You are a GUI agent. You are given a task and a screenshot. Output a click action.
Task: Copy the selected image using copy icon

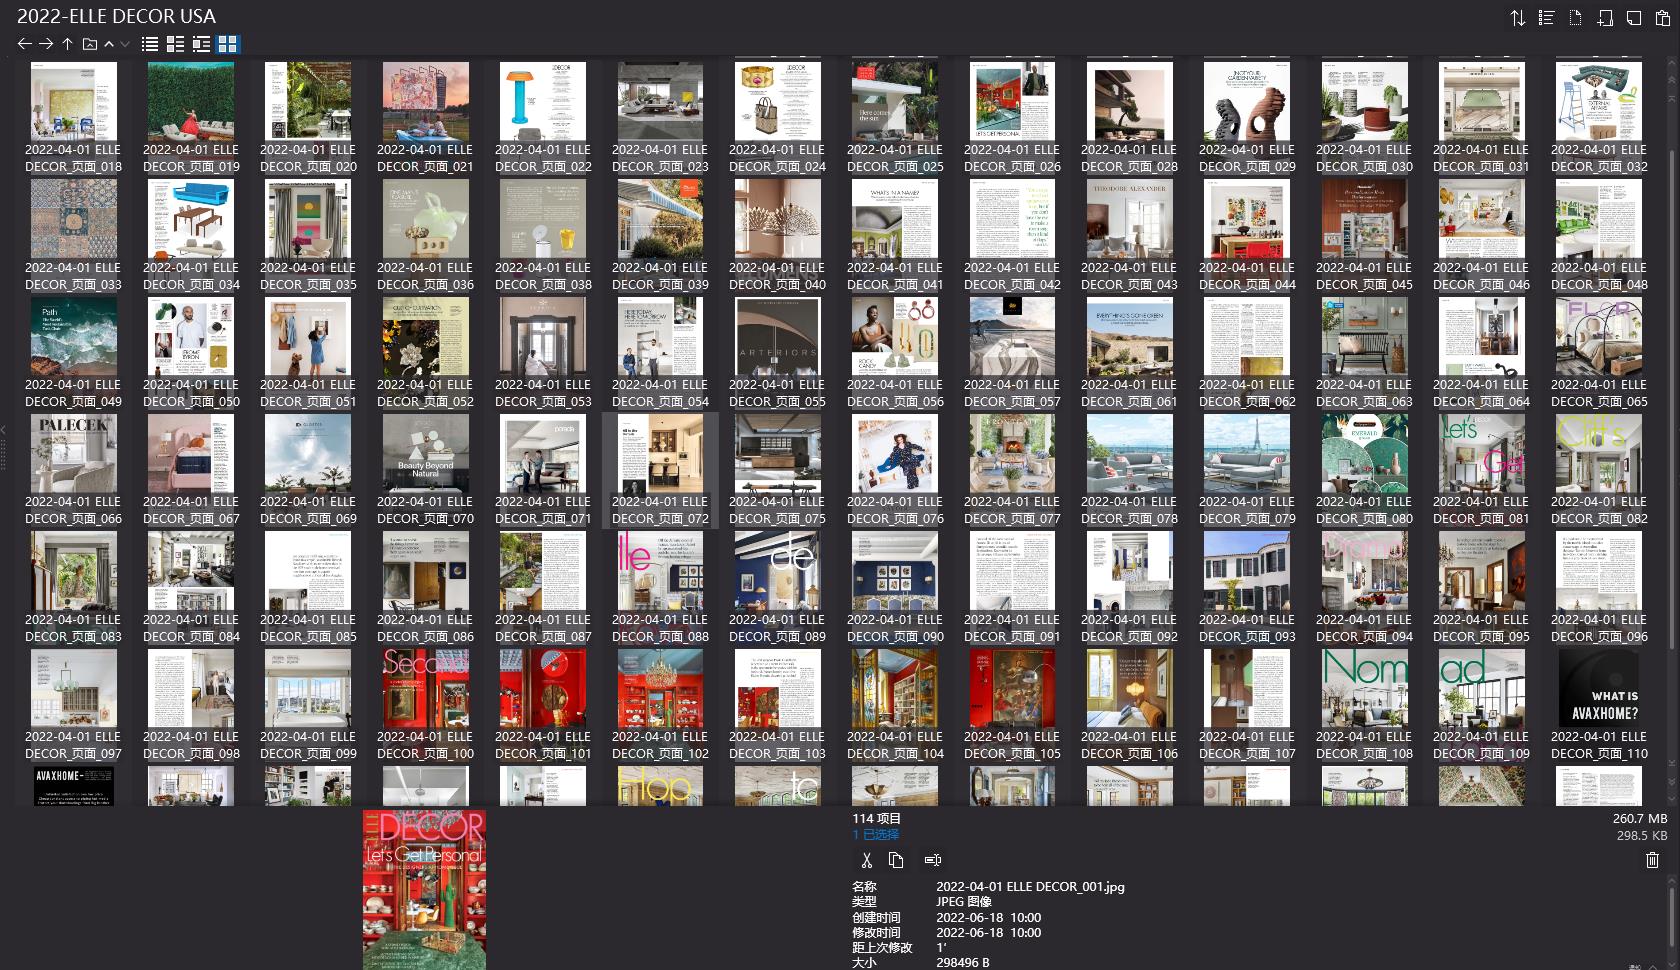coord(895,859)
